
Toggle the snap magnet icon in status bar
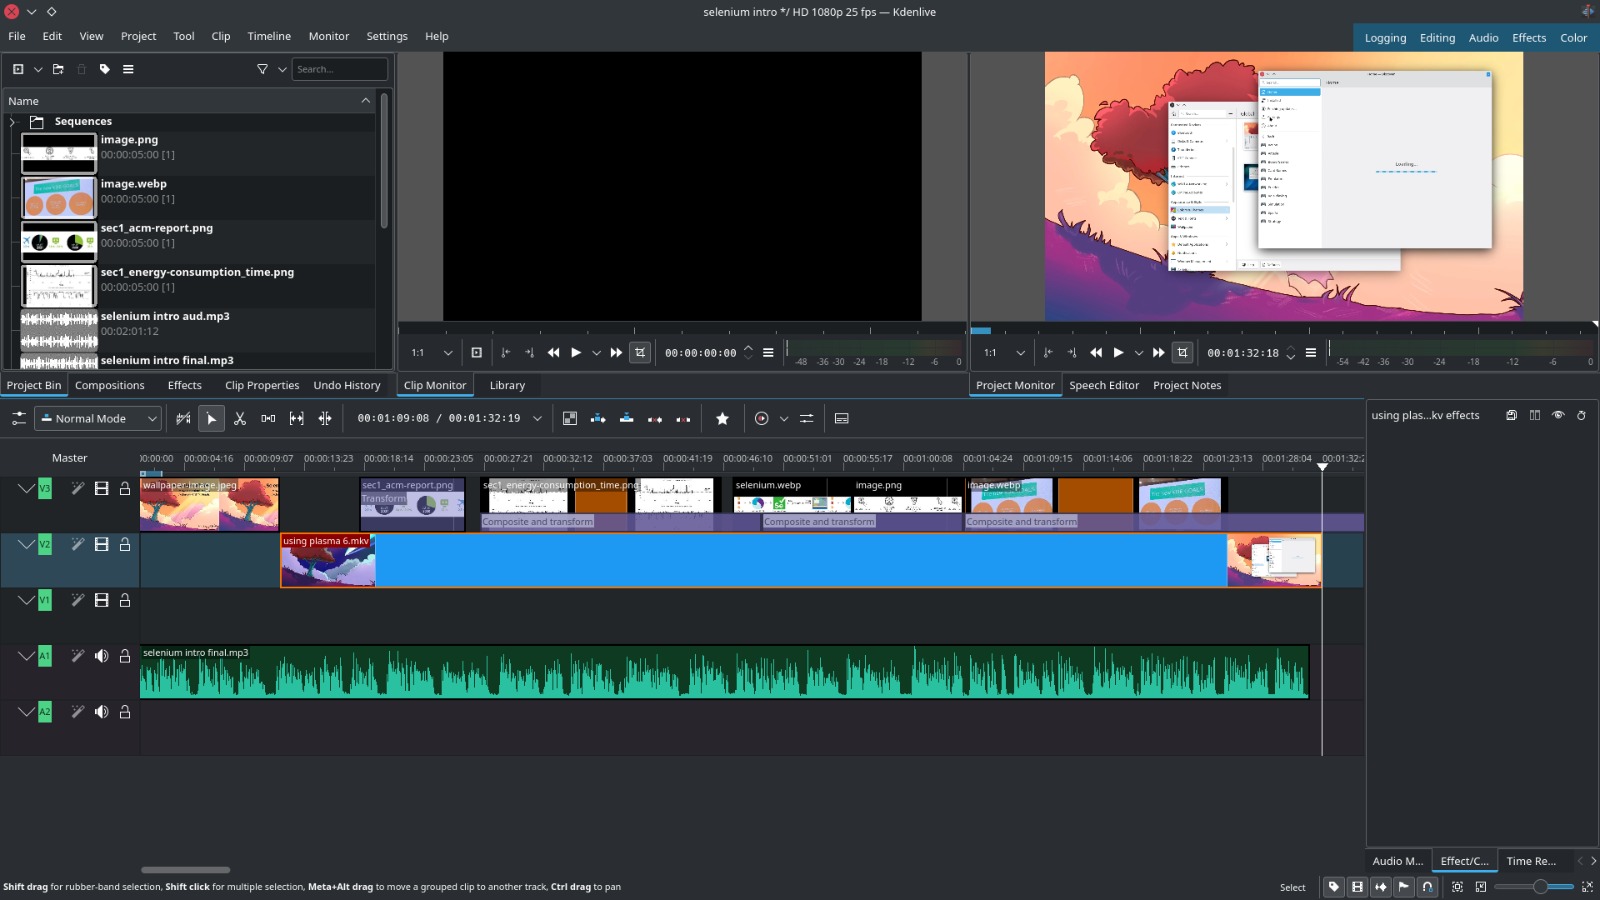point(1427,887)
